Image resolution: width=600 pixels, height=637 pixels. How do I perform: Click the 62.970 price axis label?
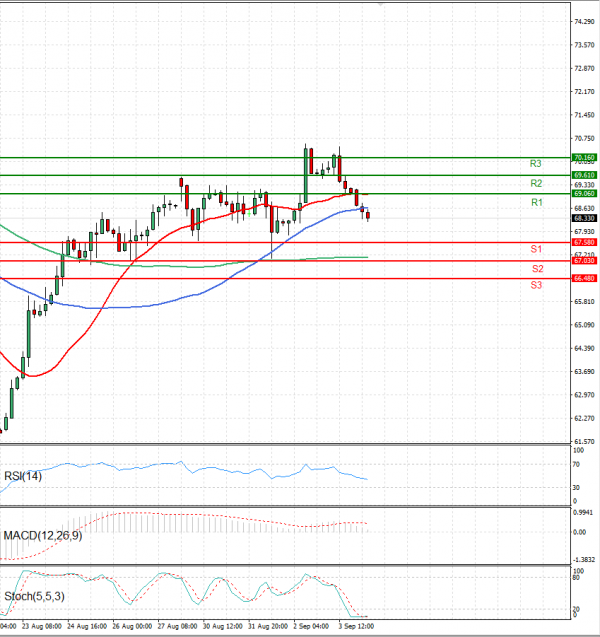pyautogui.click(x=584, y=395)
